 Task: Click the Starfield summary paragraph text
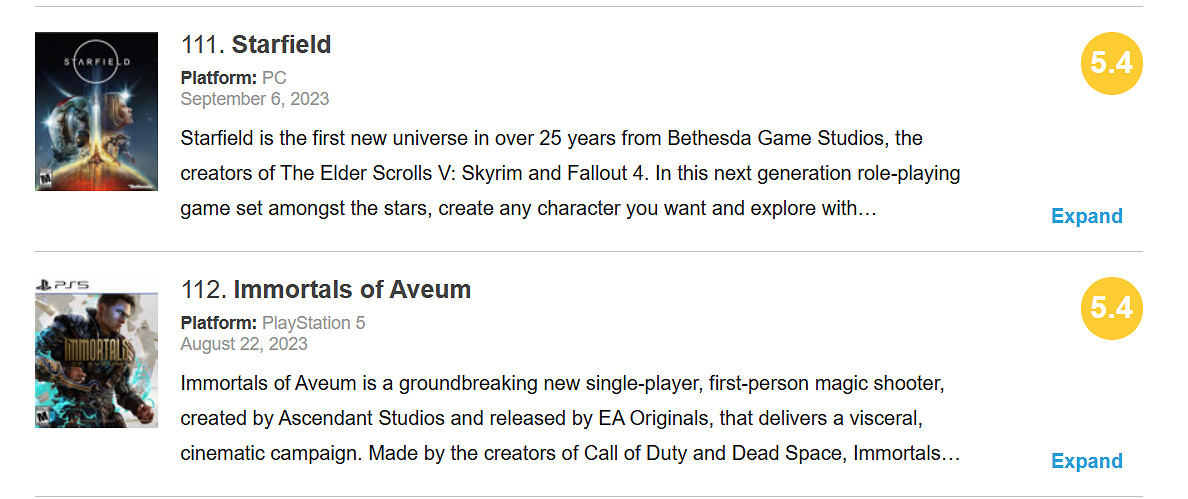point(570,174)
